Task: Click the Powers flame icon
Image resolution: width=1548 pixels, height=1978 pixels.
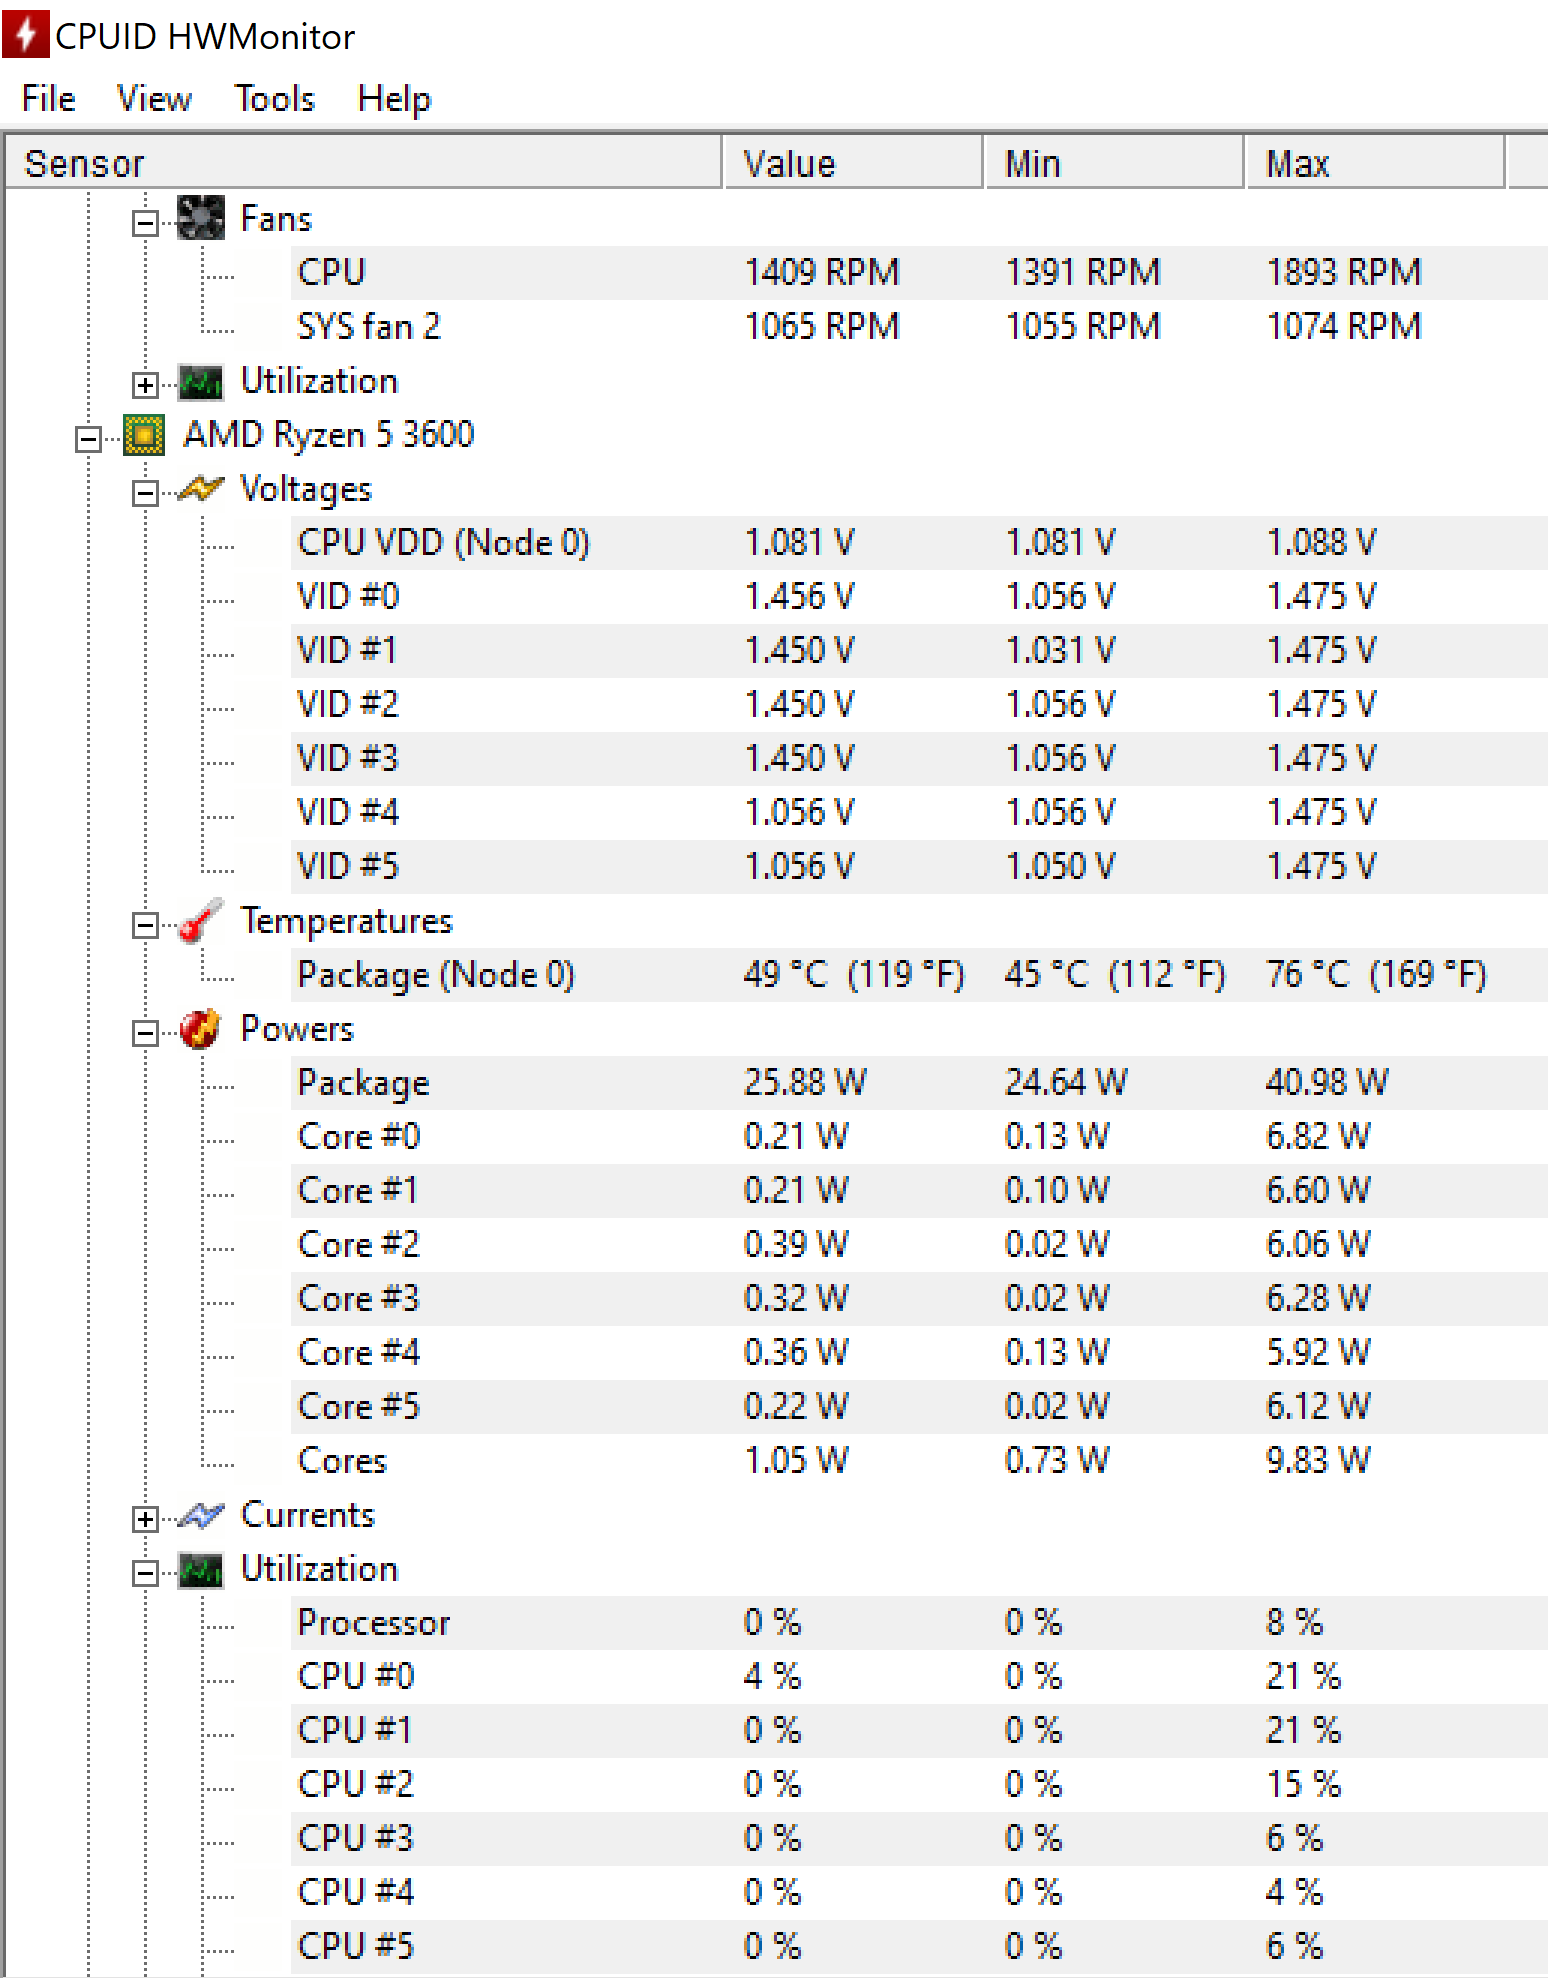Action: pos(201,1029)
